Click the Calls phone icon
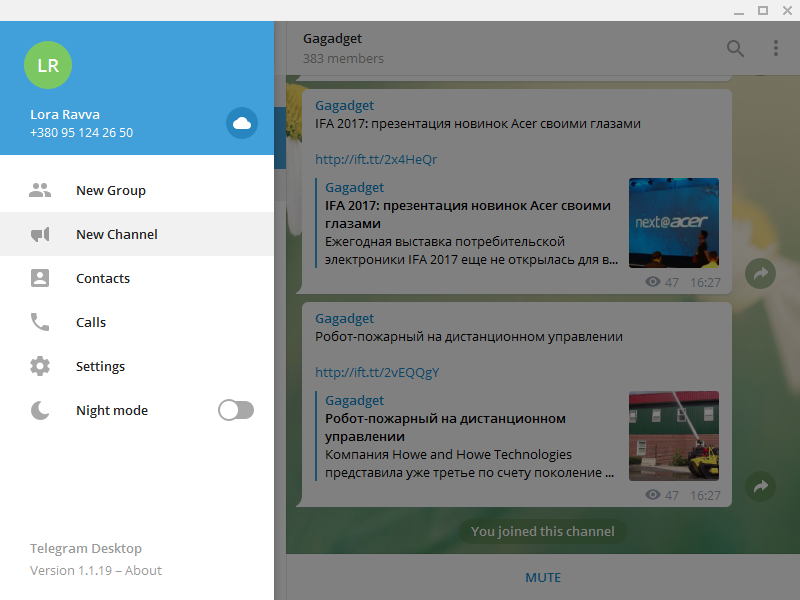 40,322
